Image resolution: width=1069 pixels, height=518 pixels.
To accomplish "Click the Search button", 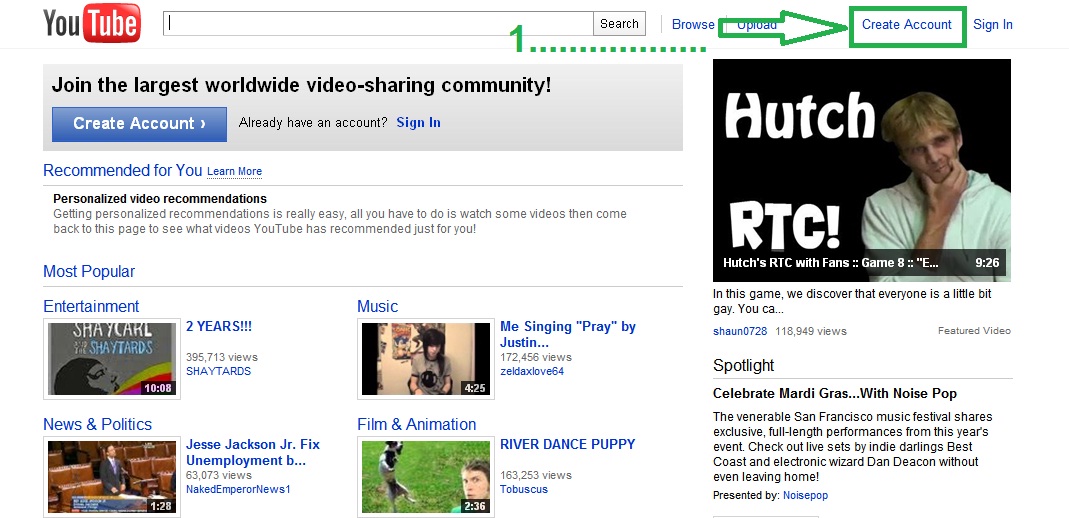I will coord(619,24).
